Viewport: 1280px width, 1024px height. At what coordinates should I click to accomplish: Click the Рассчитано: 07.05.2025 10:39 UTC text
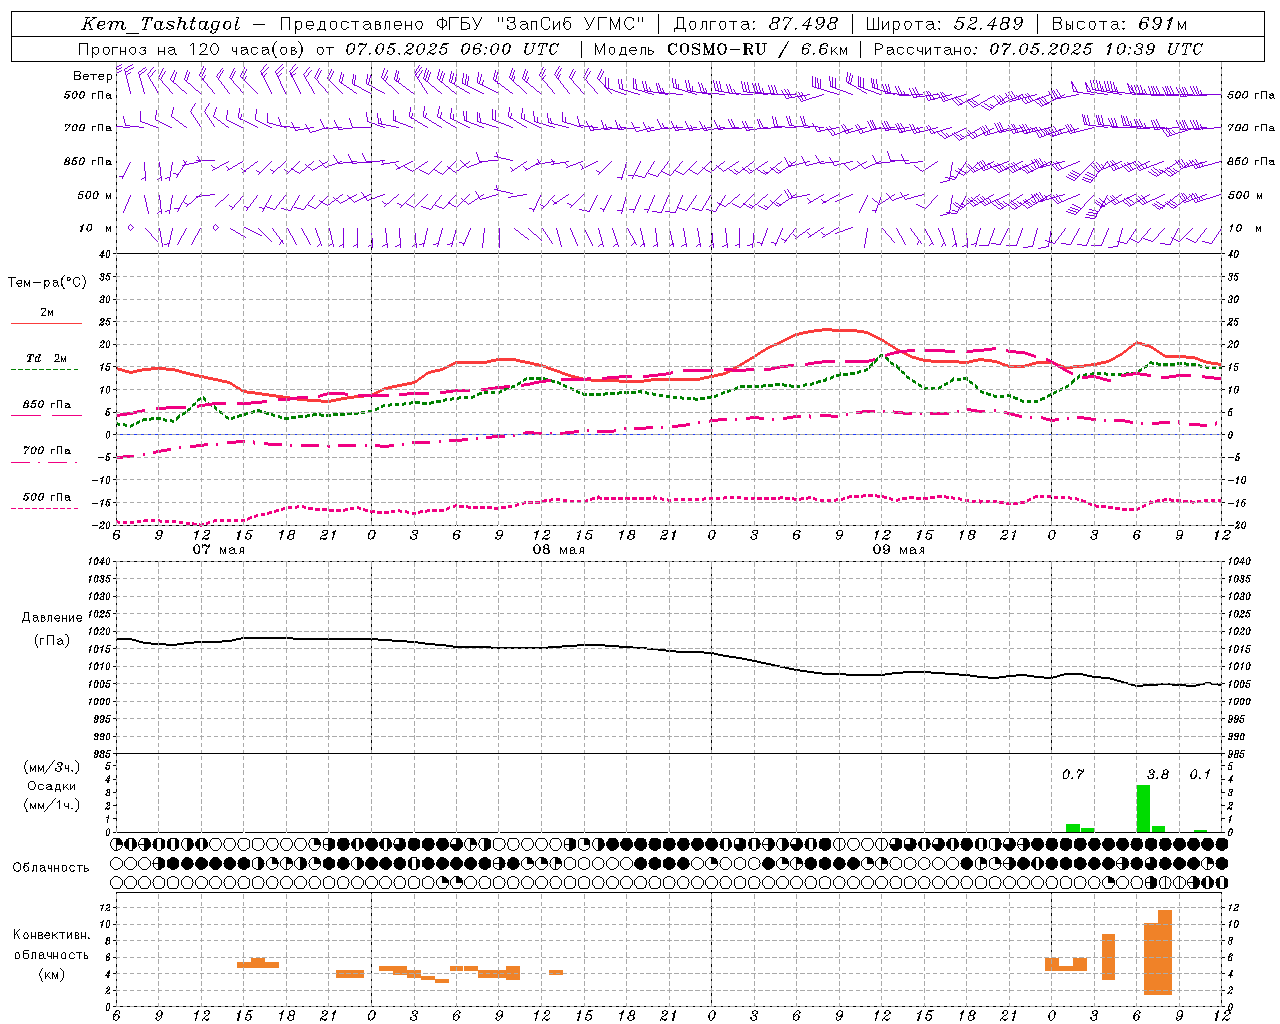(1038, 49)
